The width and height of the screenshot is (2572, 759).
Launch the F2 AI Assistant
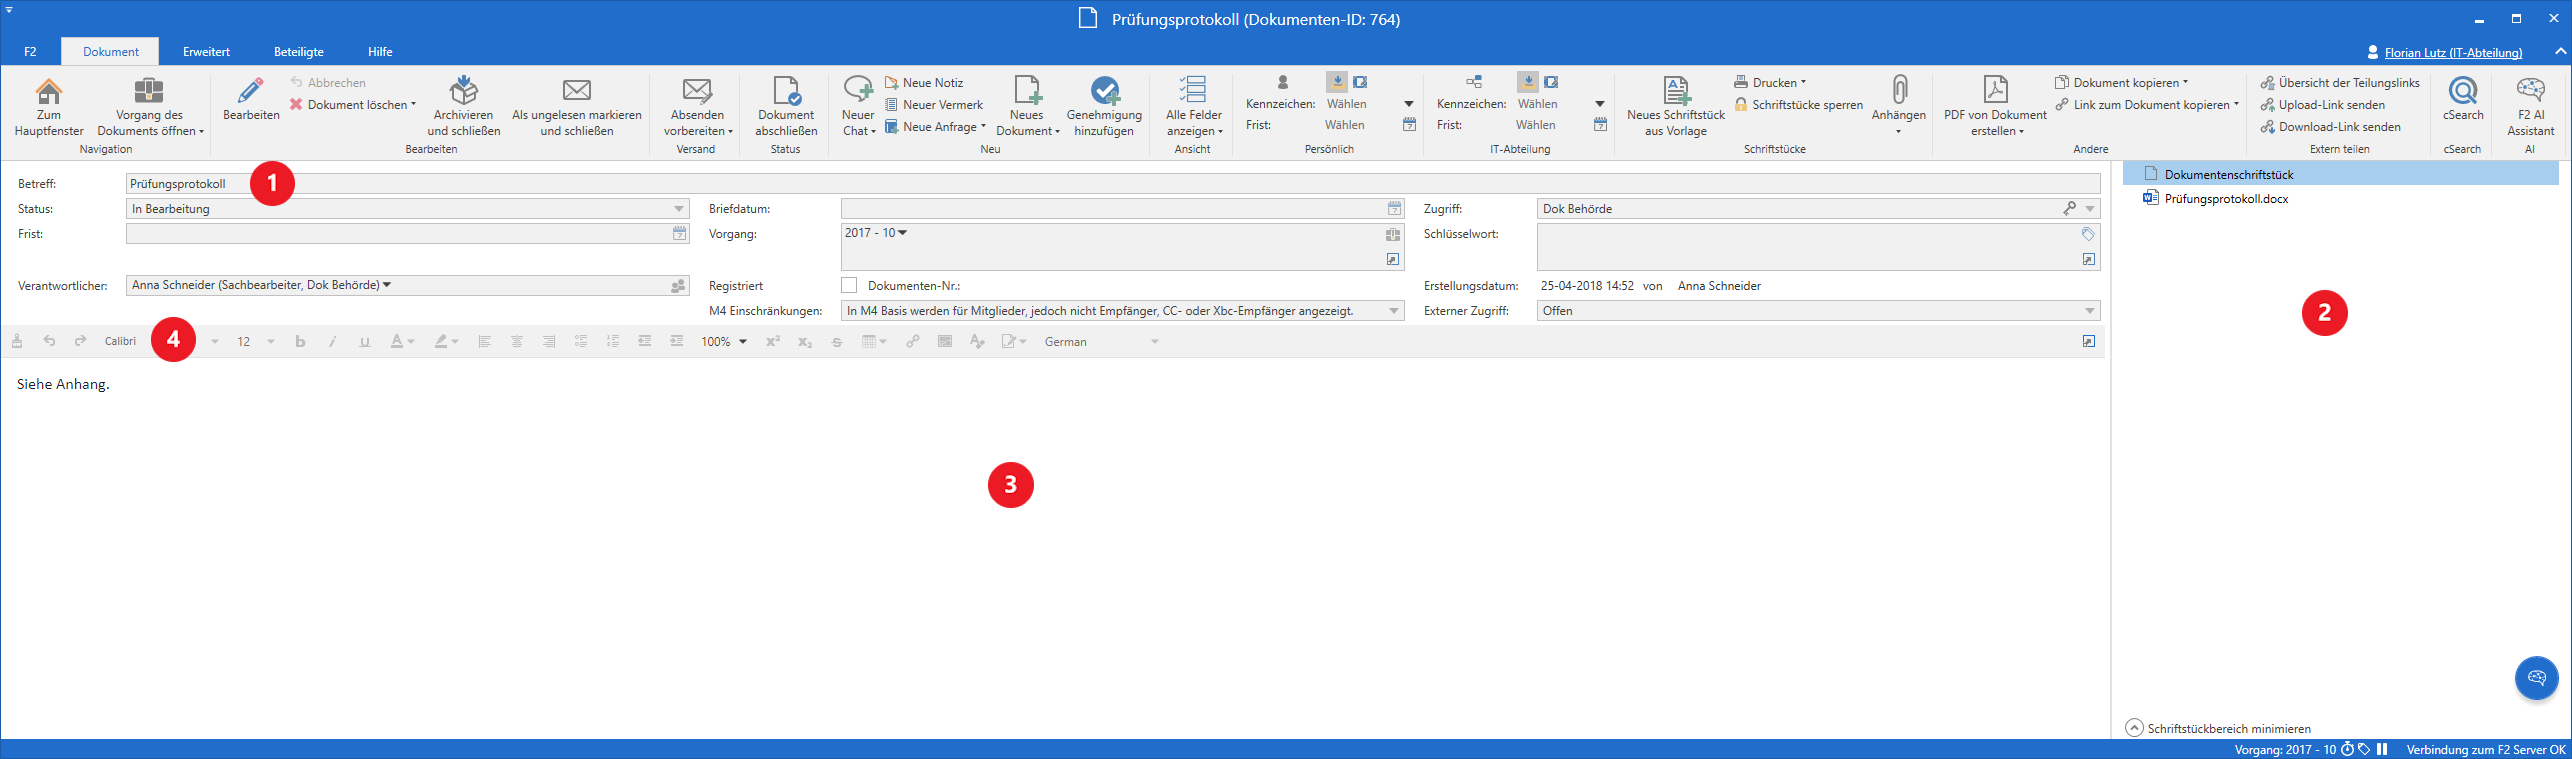coord(2530,92)
